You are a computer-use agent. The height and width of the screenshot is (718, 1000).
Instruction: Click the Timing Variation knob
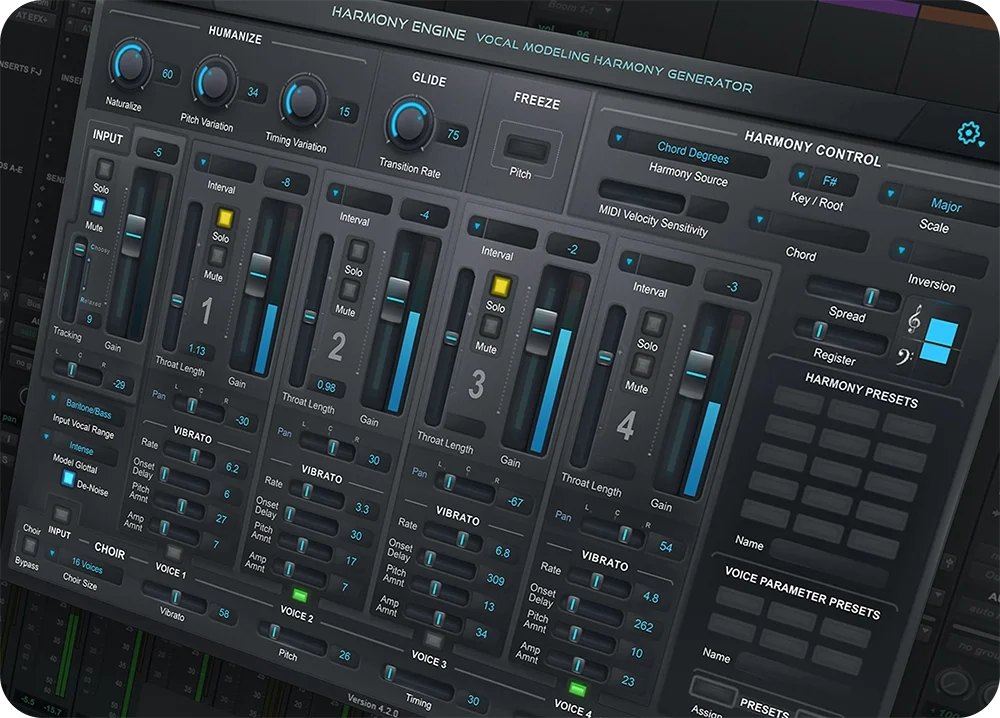(x=304, y=101)
